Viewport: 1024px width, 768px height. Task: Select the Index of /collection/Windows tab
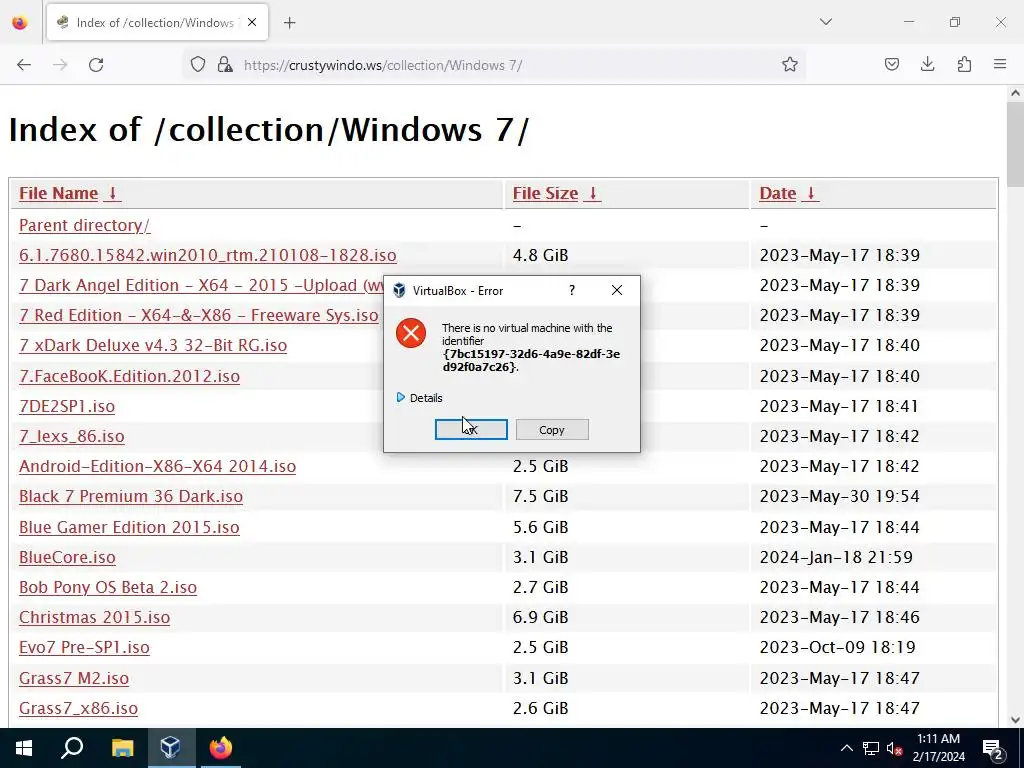pyautogui.click(x=157, y=23)
